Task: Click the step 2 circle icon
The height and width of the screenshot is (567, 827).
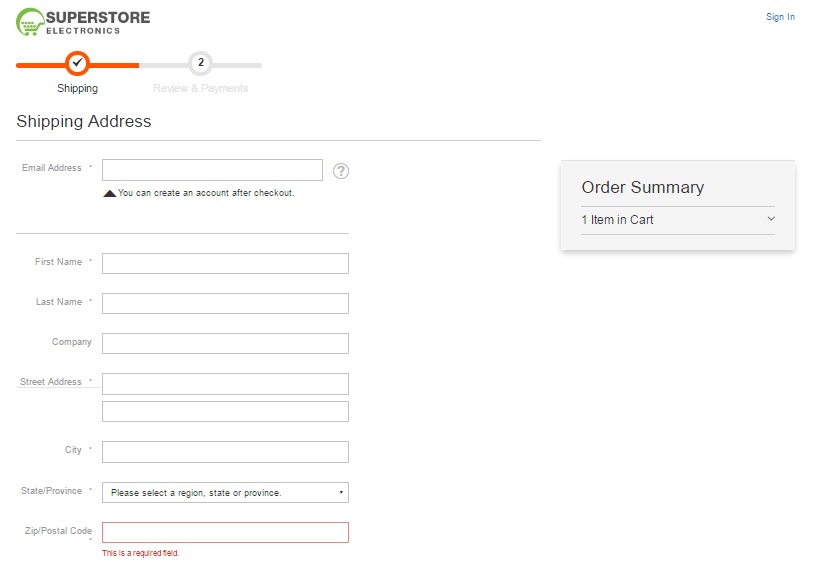Action: pyautogui.click(x=200, y=64)
